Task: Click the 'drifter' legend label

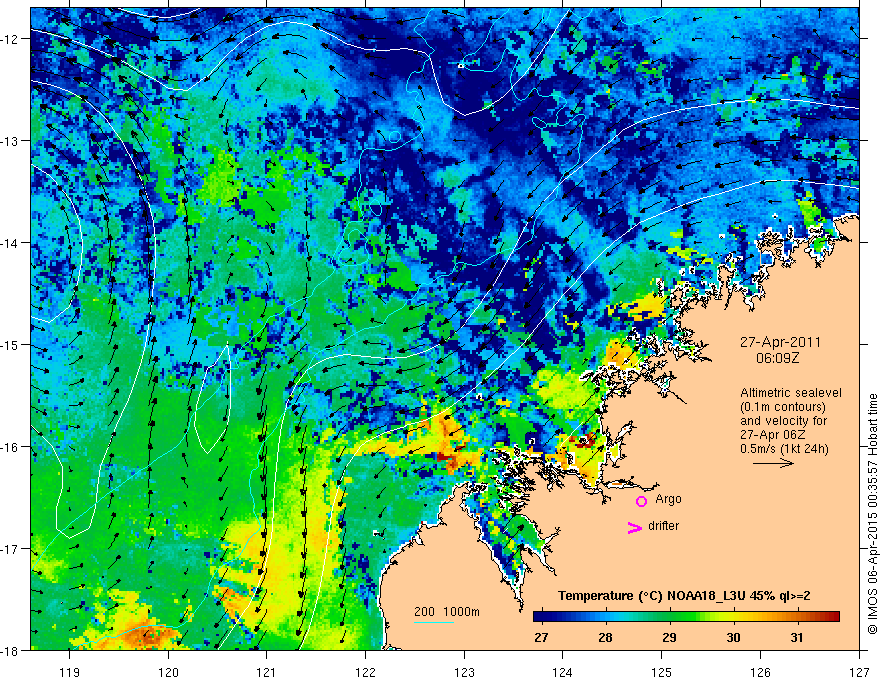Action: [663, 526]
